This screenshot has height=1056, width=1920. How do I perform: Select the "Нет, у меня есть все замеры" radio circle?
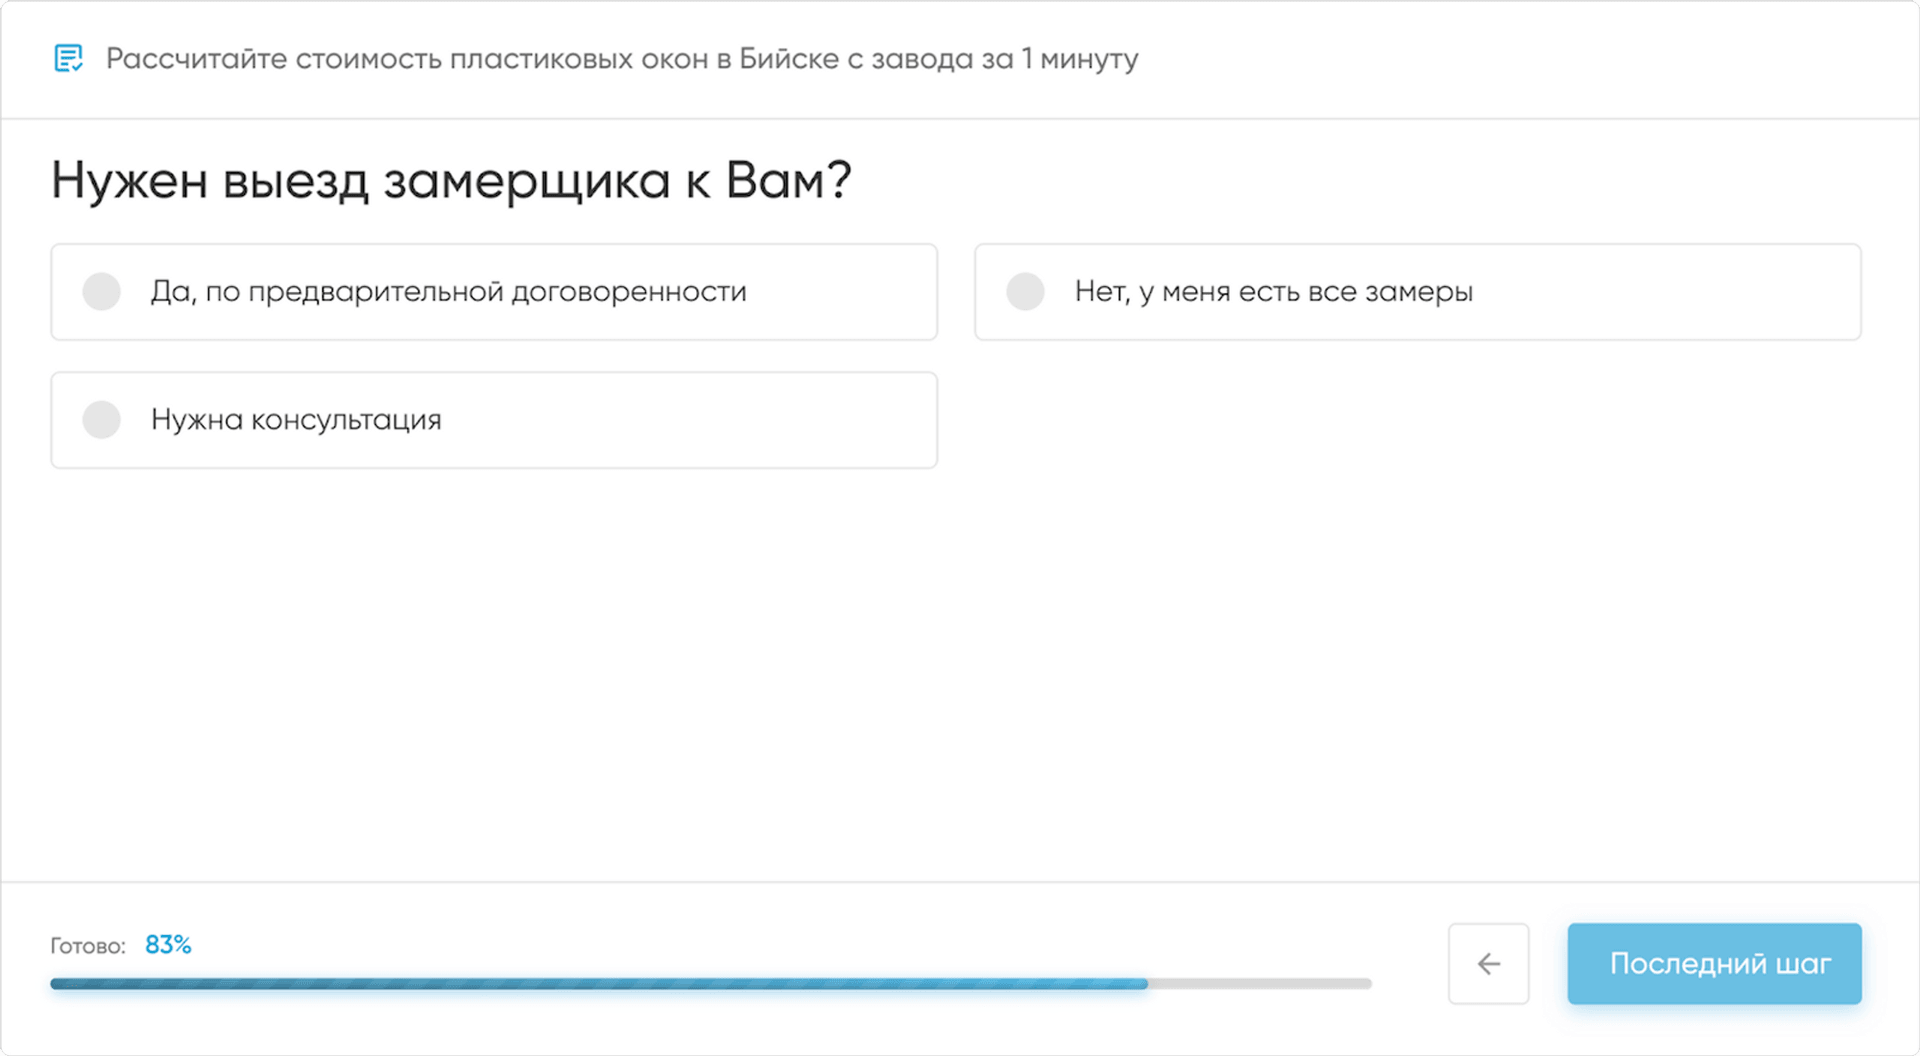click(x=1025, y=292)
